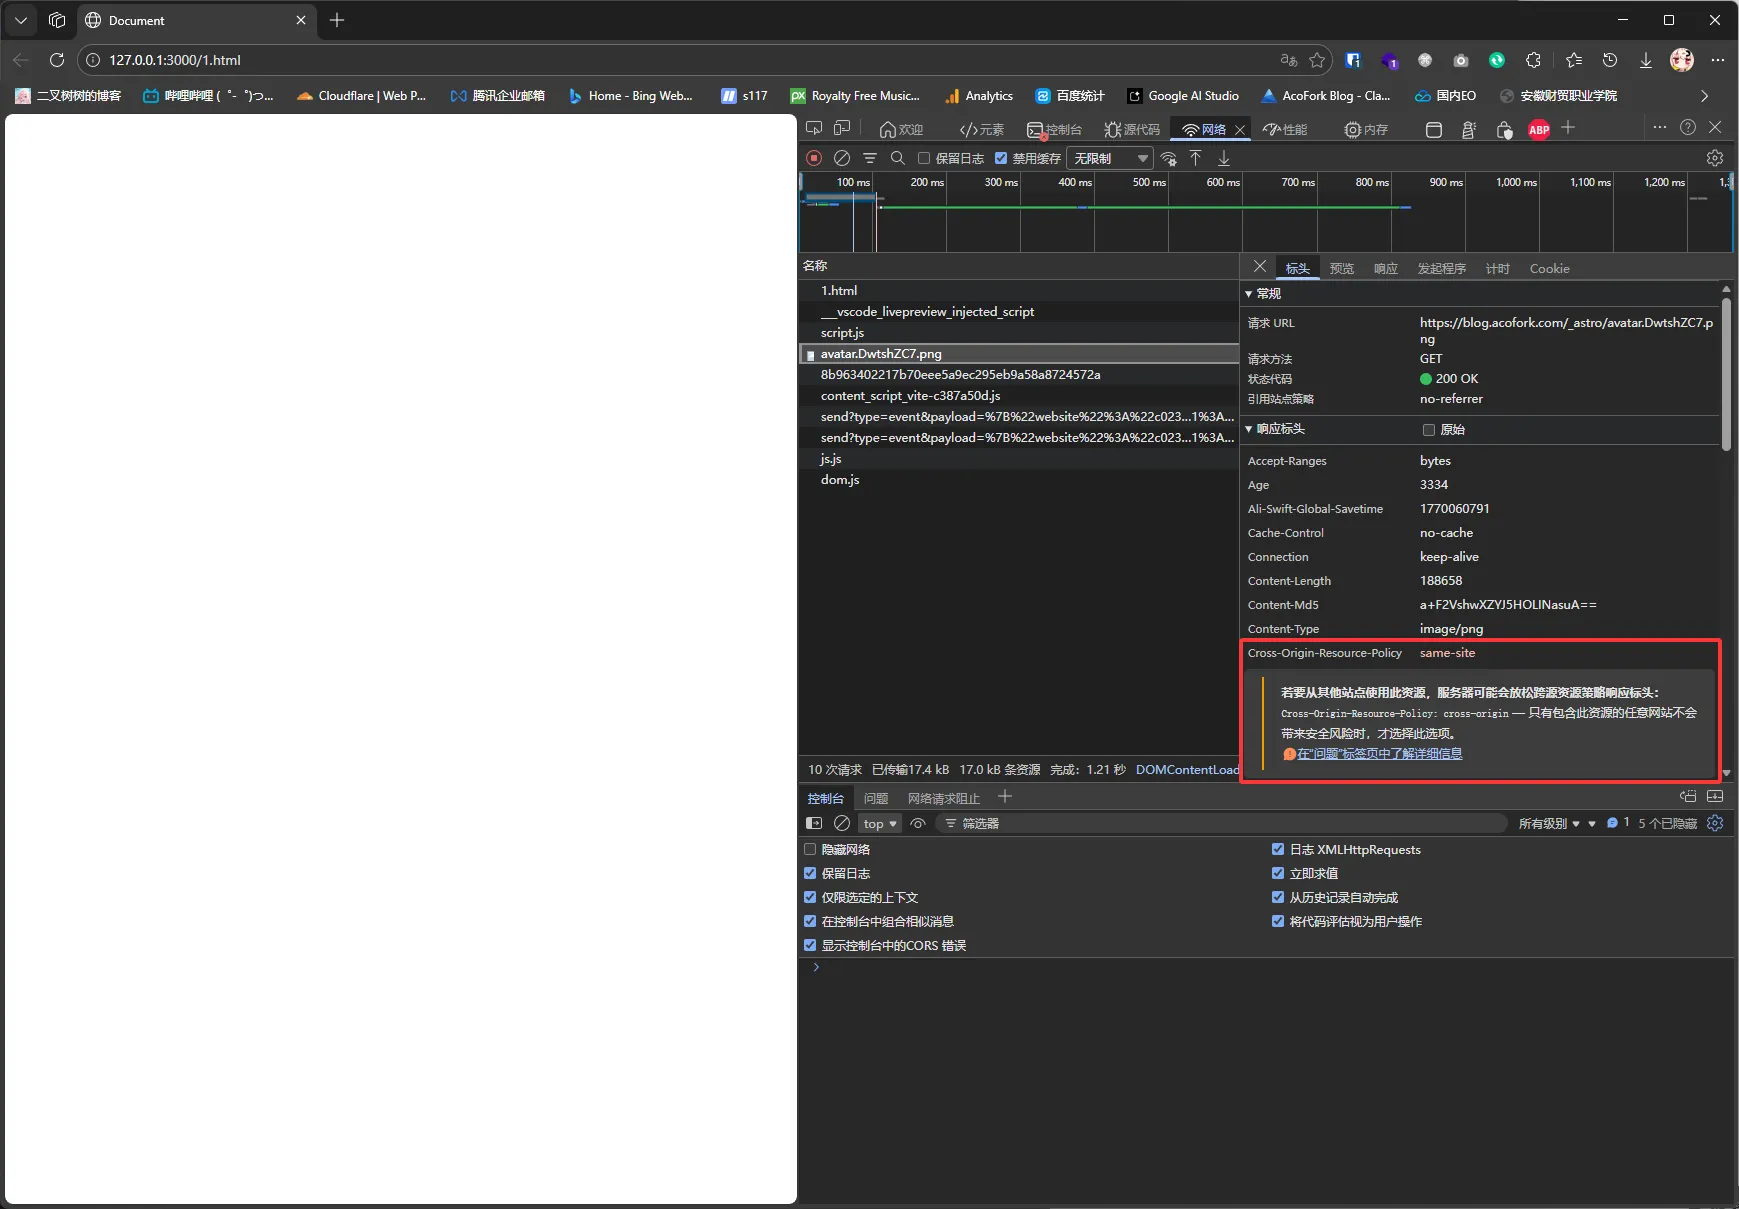Check the 隐藏网络 console option
This screenshot has height=1209, width=1739.
[811, 849]
